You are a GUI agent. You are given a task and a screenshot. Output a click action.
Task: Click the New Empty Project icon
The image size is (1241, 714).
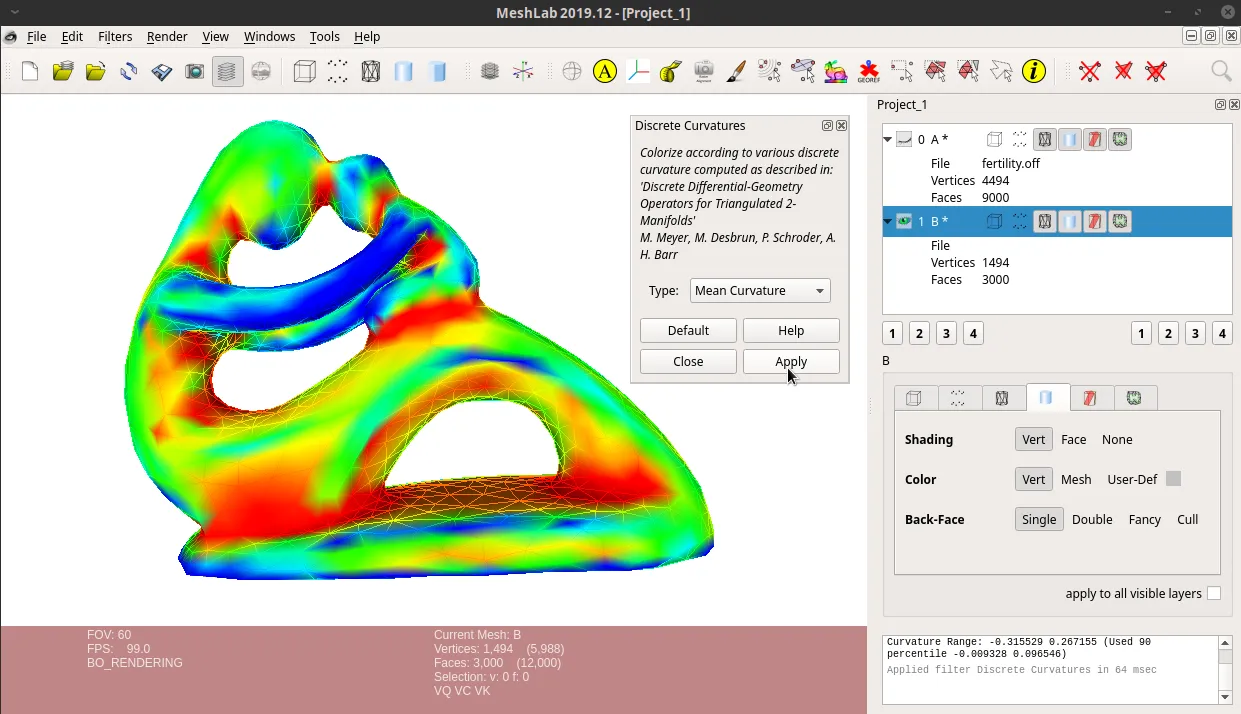coord(30,71)
